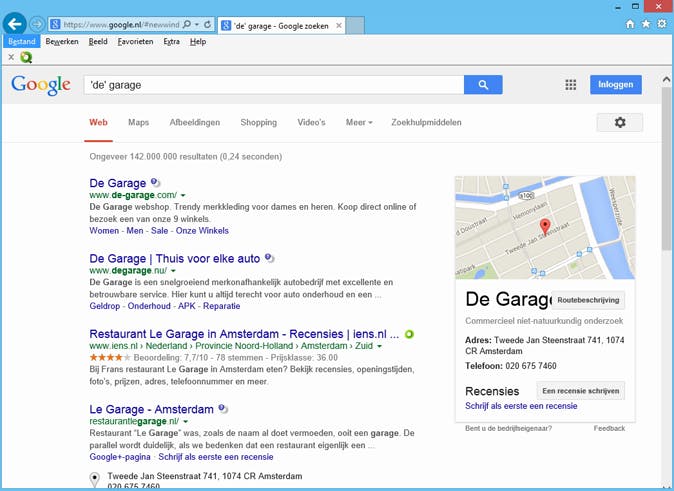This screenshot has width=674, height=491.
Task: Click green circle icon after iens.nl title
Action: pos(409,334)
